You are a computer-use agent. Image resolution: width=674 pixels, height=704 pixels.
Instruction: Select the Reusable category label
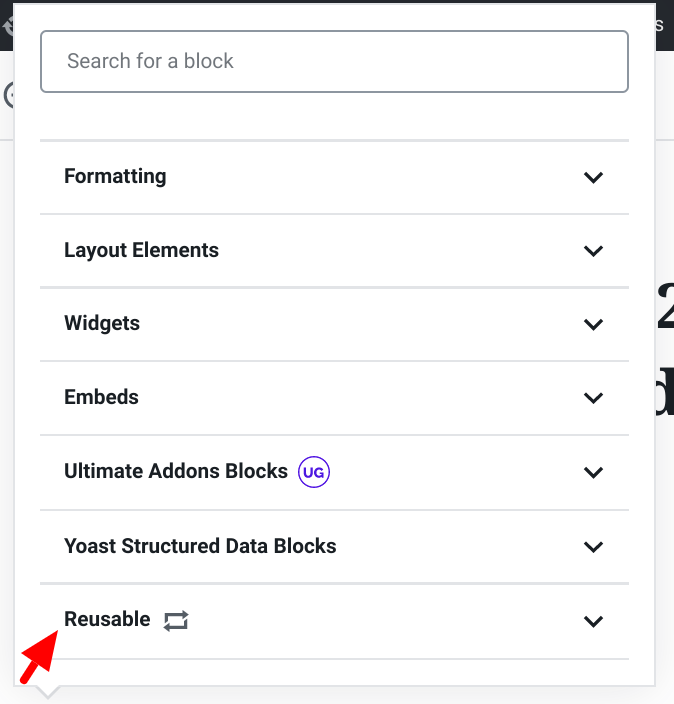coord(107,619)
